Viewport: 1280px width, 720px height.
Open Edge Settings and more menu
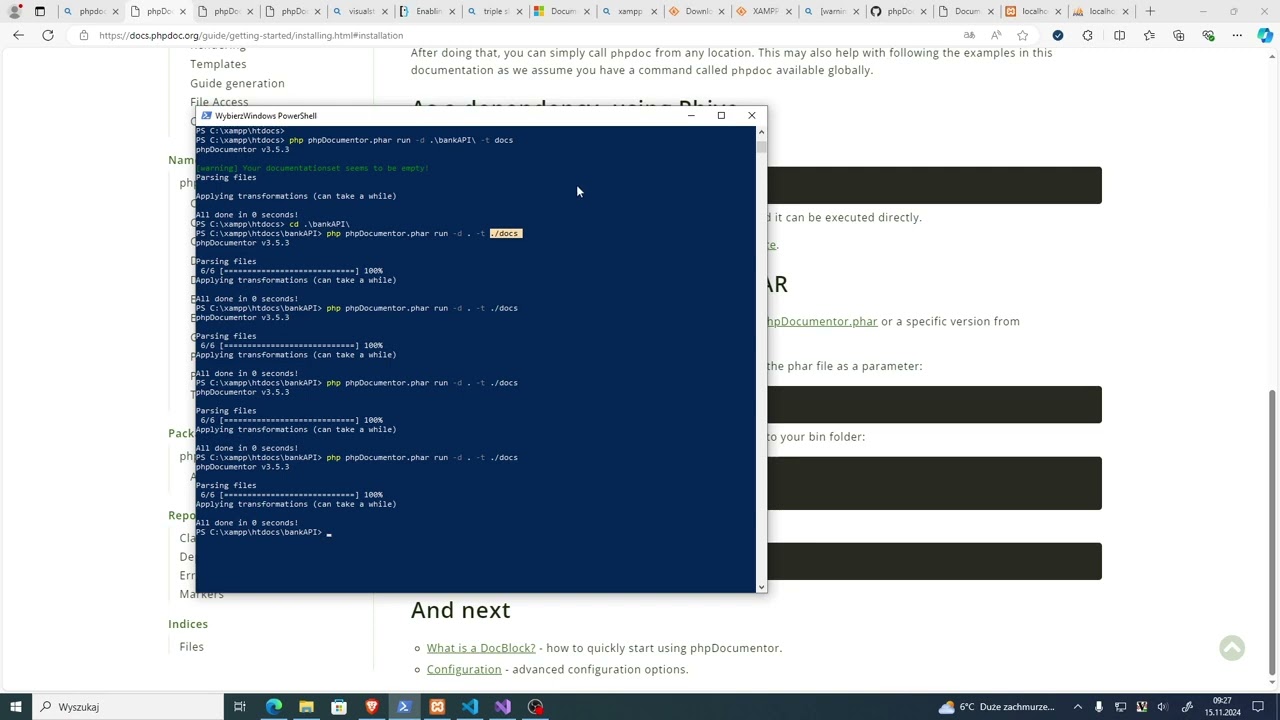pyautogui.click(x=1237, y=35)
